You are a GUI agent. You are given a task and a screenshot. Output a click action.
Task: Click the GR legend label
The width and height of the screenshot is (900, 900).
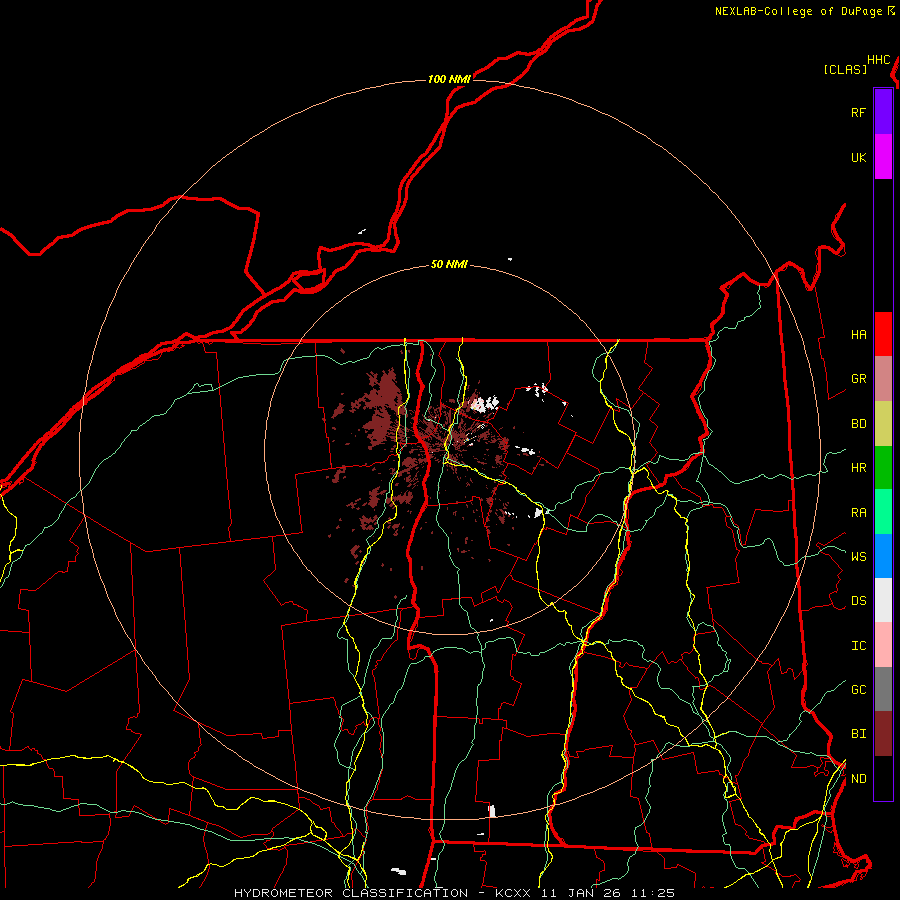click(x=858, y=379)
